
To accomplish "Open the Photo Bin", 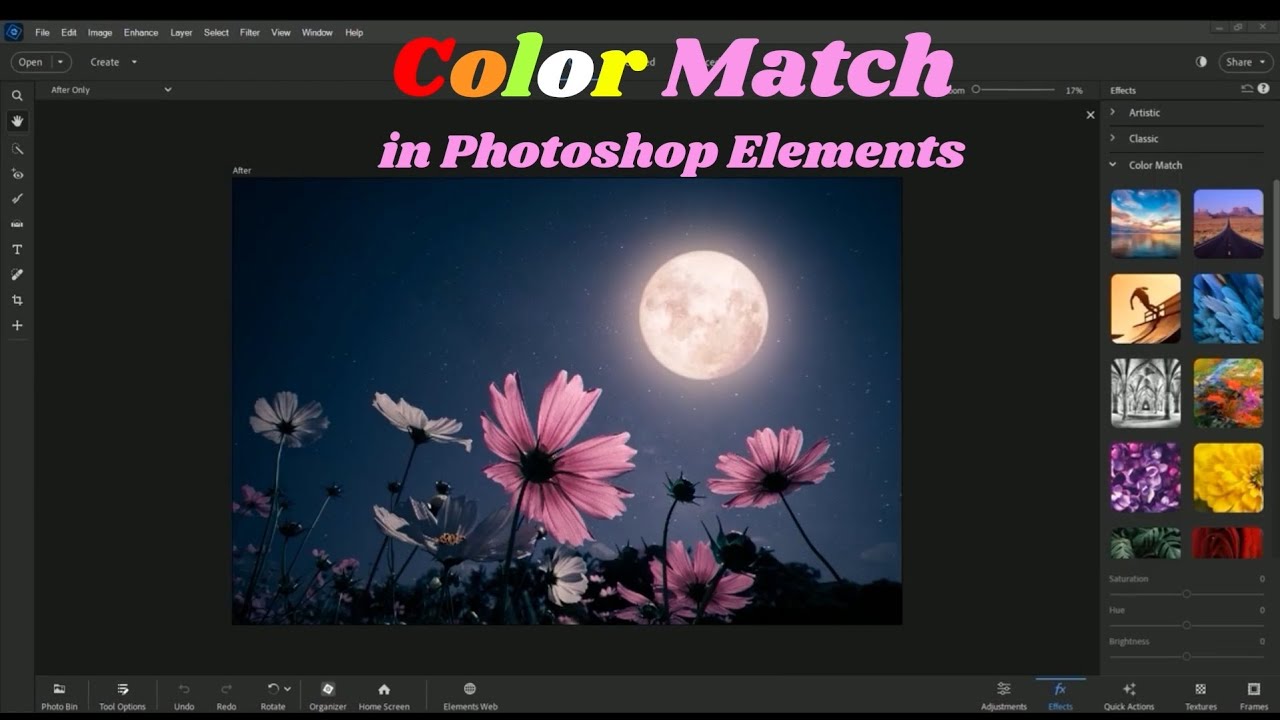I will coord(59,695).
